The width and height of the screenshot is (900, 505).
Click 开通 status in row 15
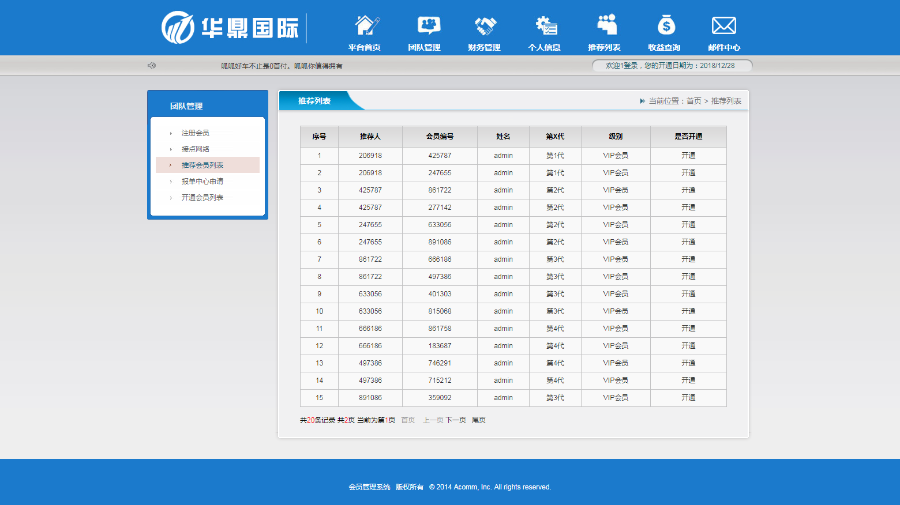click(688, 398)
